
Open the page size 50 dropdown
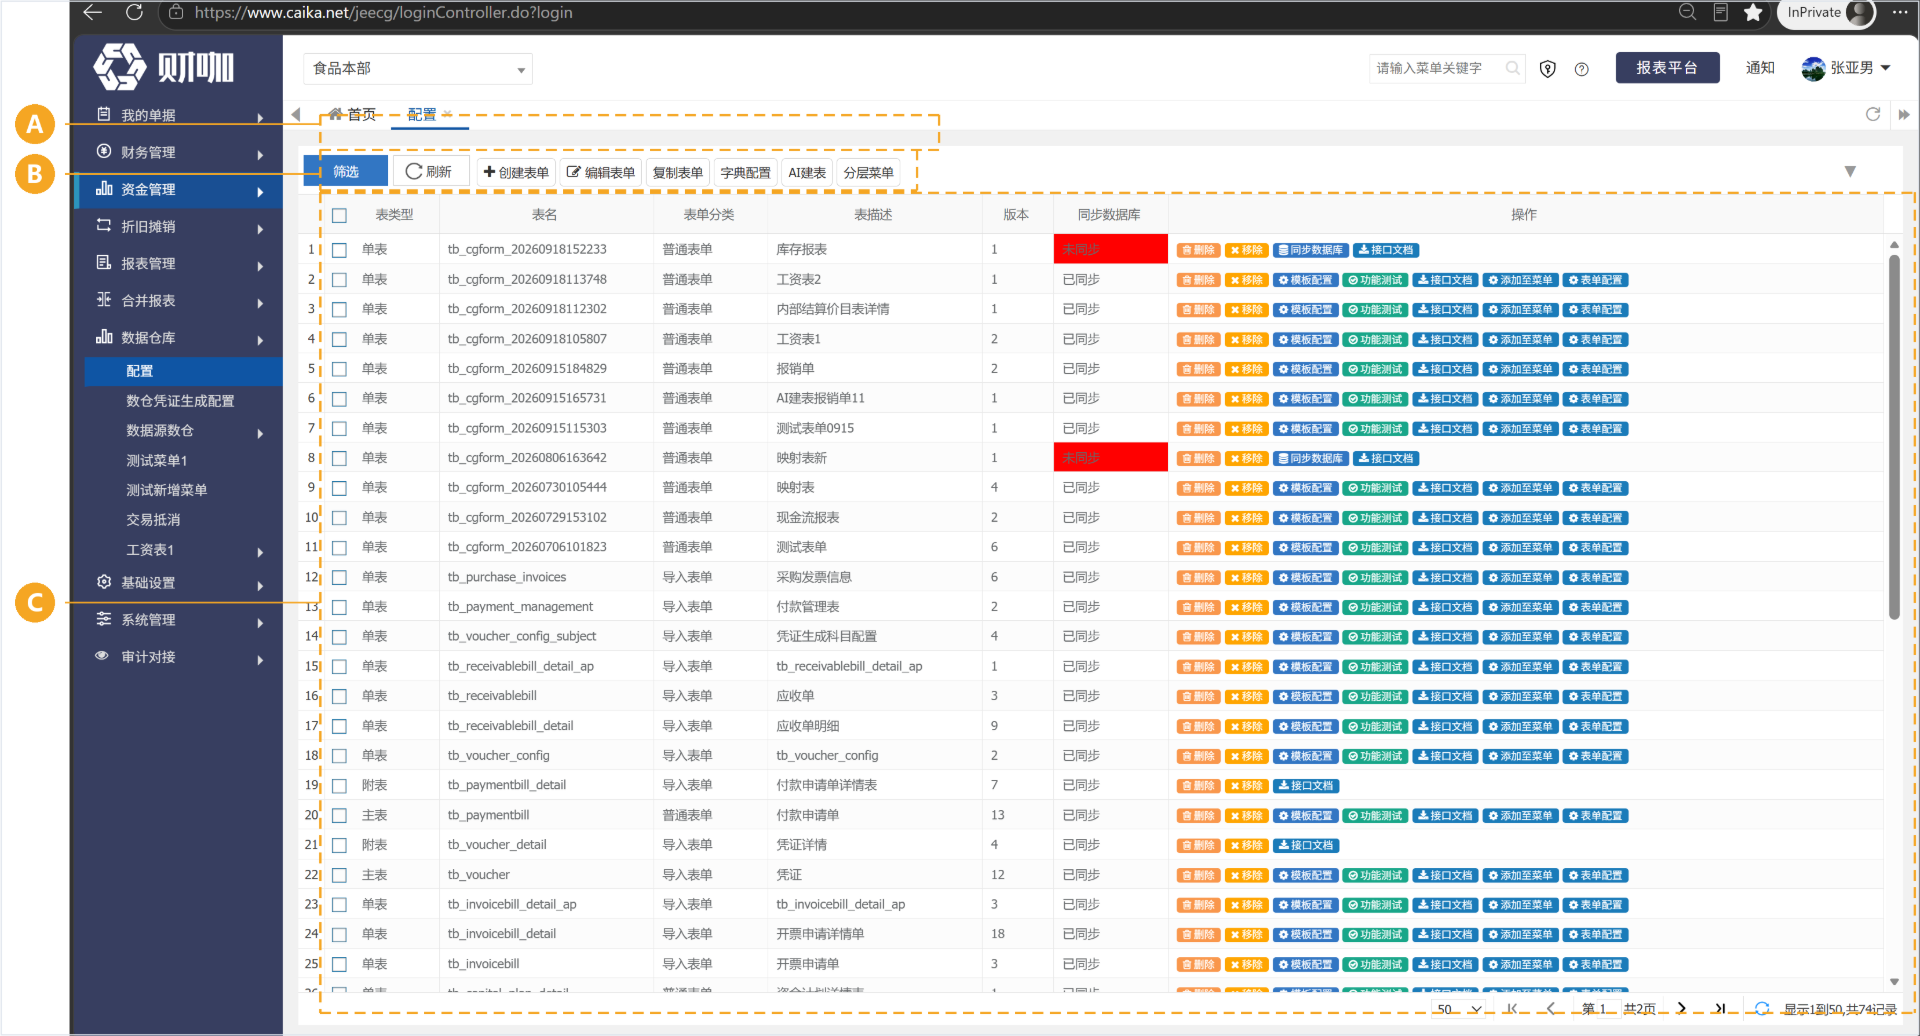1458,1009
